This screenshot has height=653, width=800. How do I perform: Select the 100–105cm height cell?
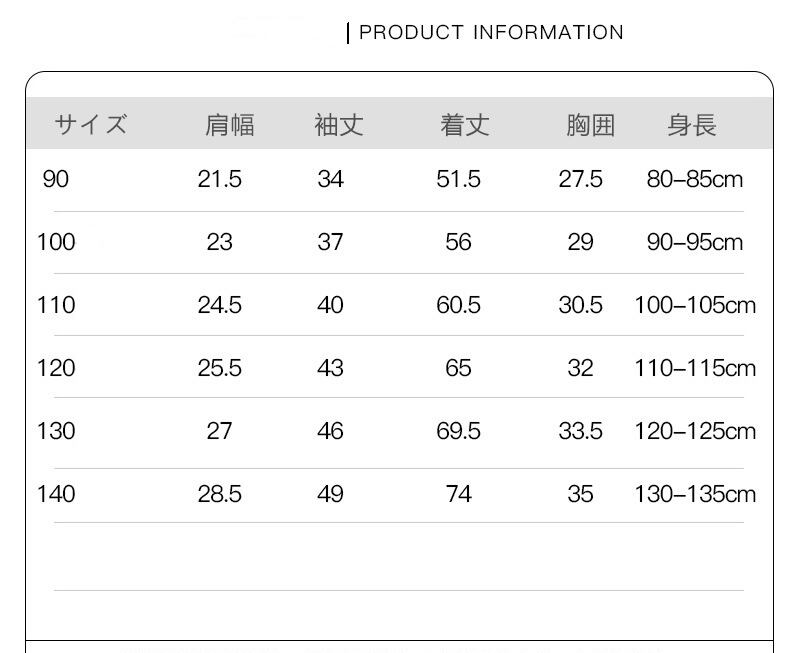pyautogui.click(x=695, y=305)
